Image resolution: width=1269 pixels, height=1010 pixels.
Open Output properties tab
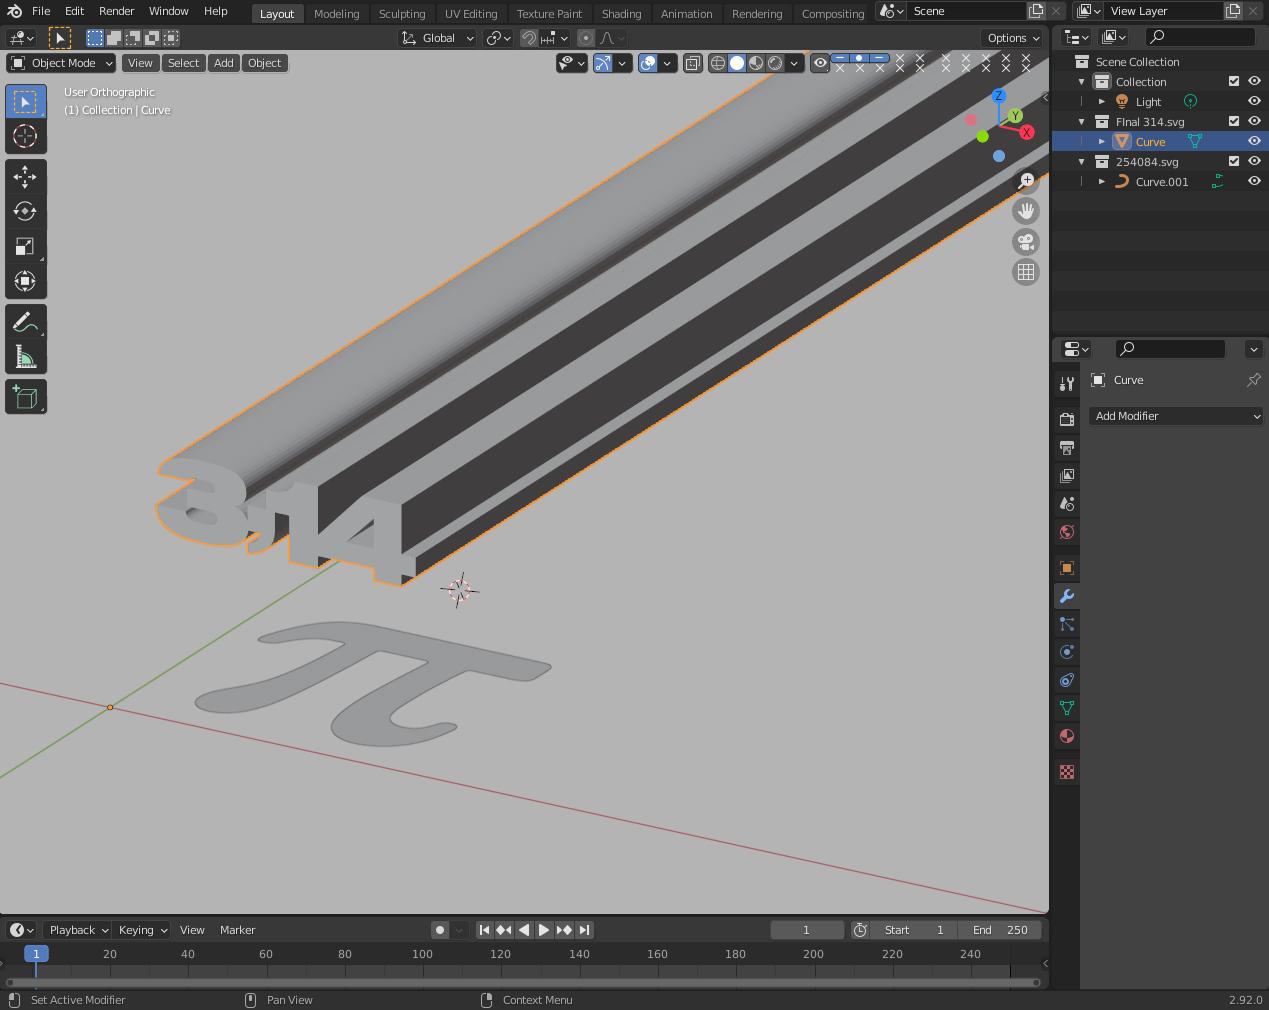[1067, 447]
